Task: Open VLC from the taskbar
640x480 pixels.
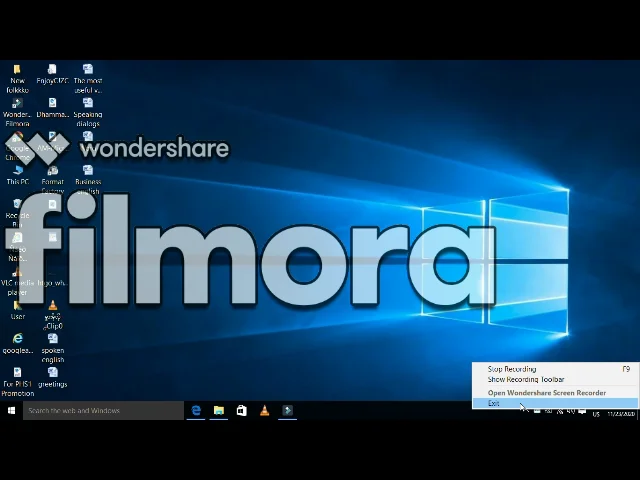Action: 264,411
